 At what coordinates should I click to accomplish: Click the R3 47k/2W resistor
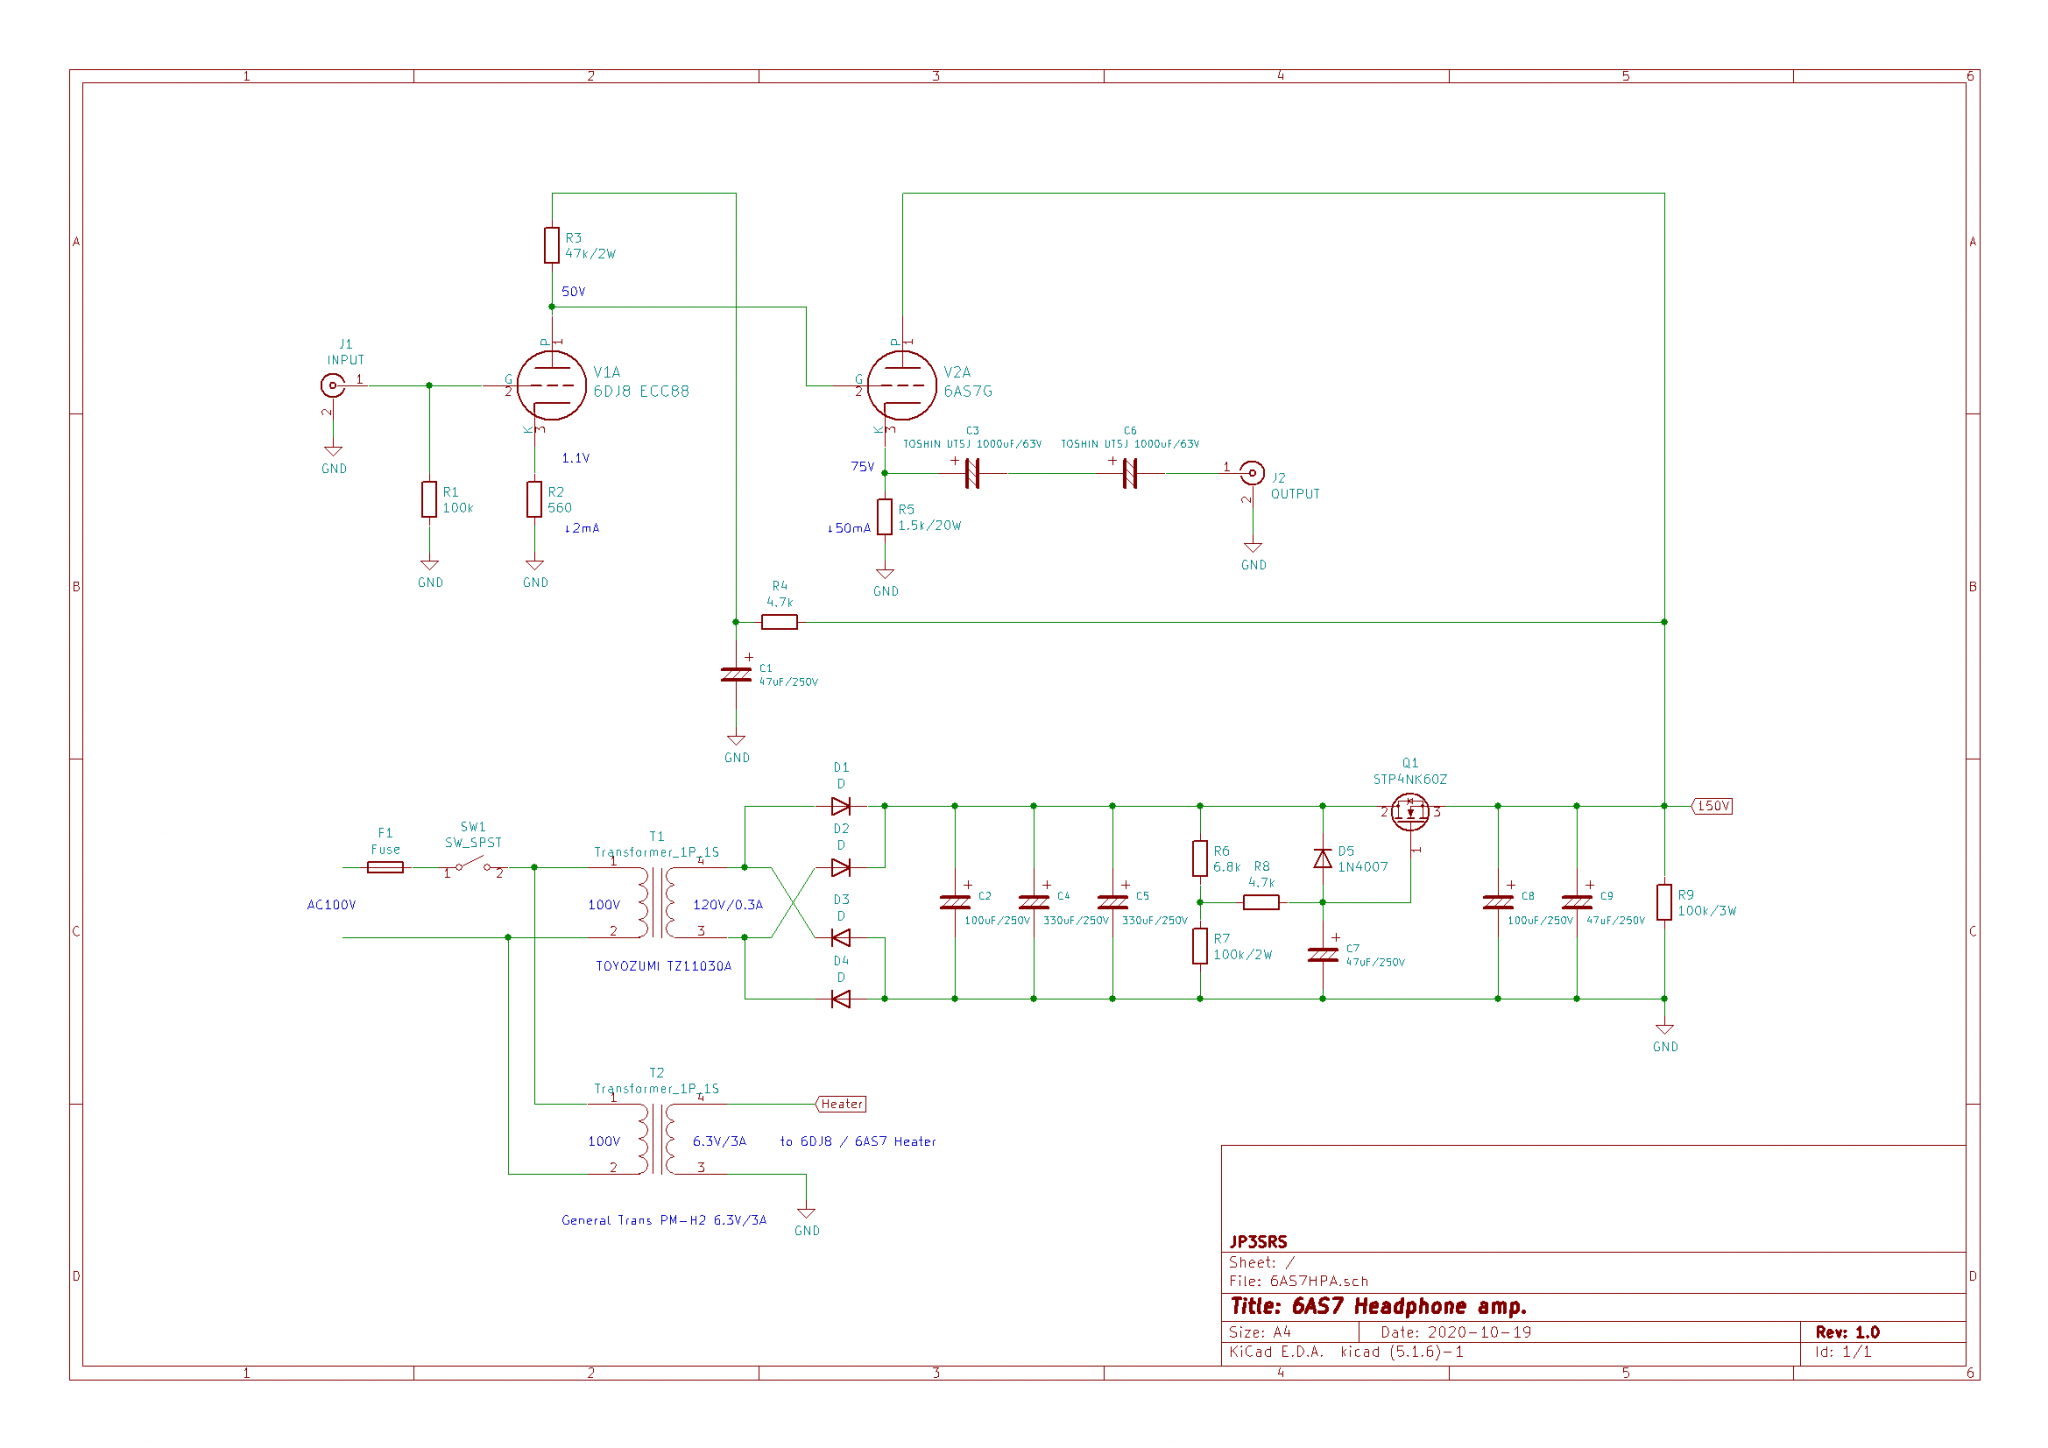tap(551, 245)
